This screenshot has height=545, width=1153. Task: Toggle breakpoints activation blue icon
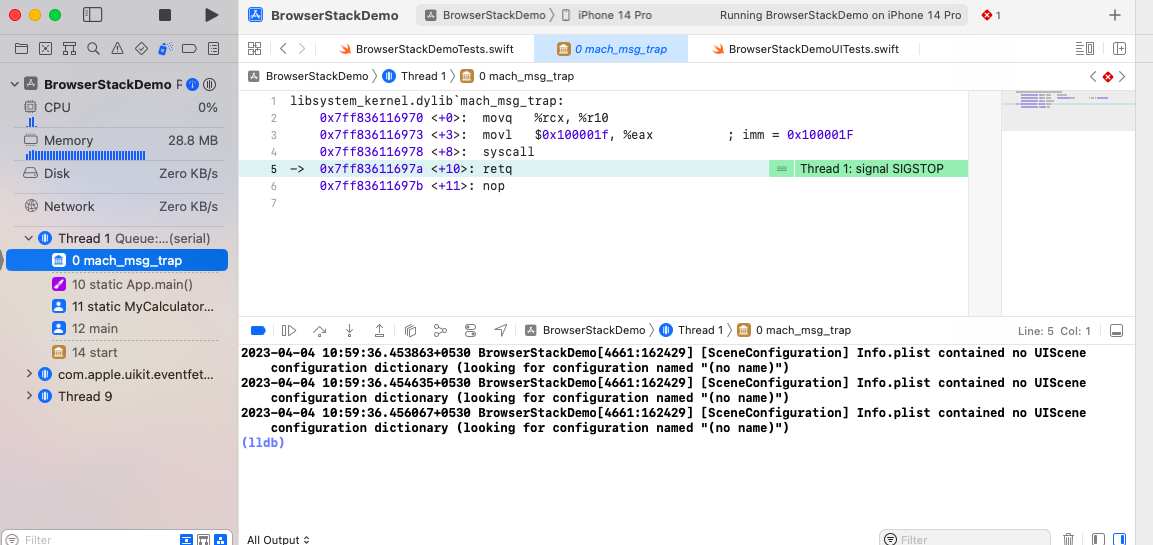(x=257, y=330)
